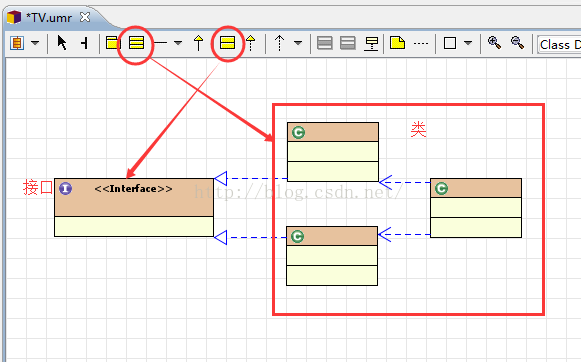The width and height of the screenshot is (581, 362).
Task: Click the Class Diagram combo box field
Action: (x=559, y=44)
